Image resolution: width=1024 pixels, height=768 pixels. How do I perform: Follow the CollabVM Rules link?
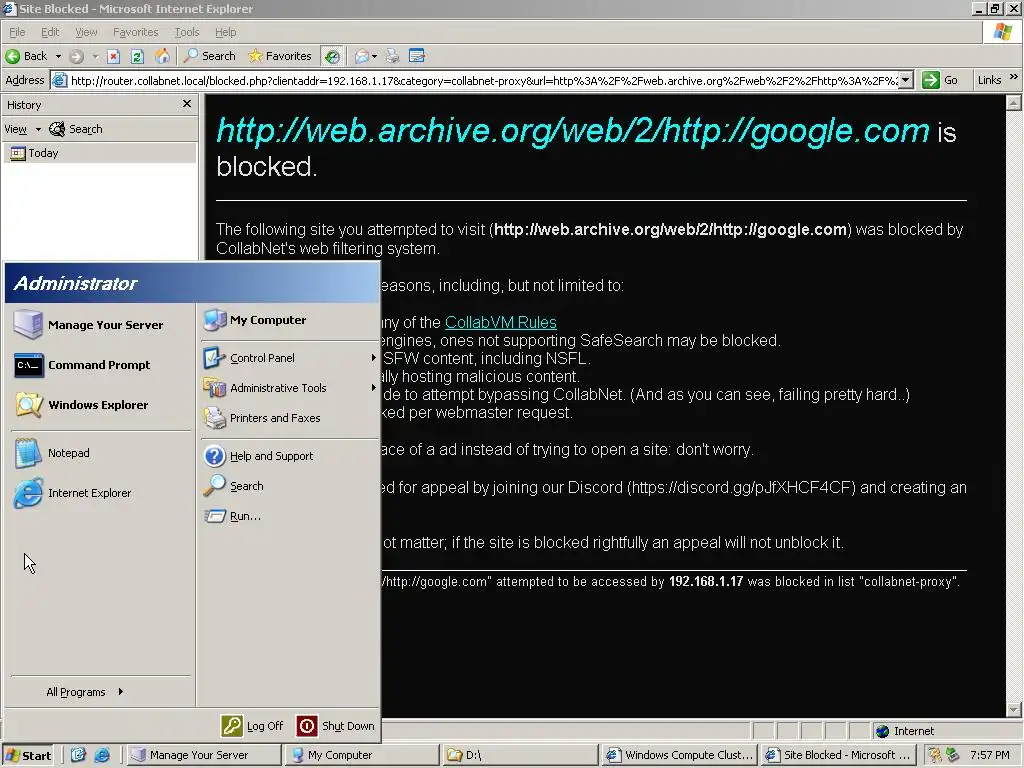point(501,322)
